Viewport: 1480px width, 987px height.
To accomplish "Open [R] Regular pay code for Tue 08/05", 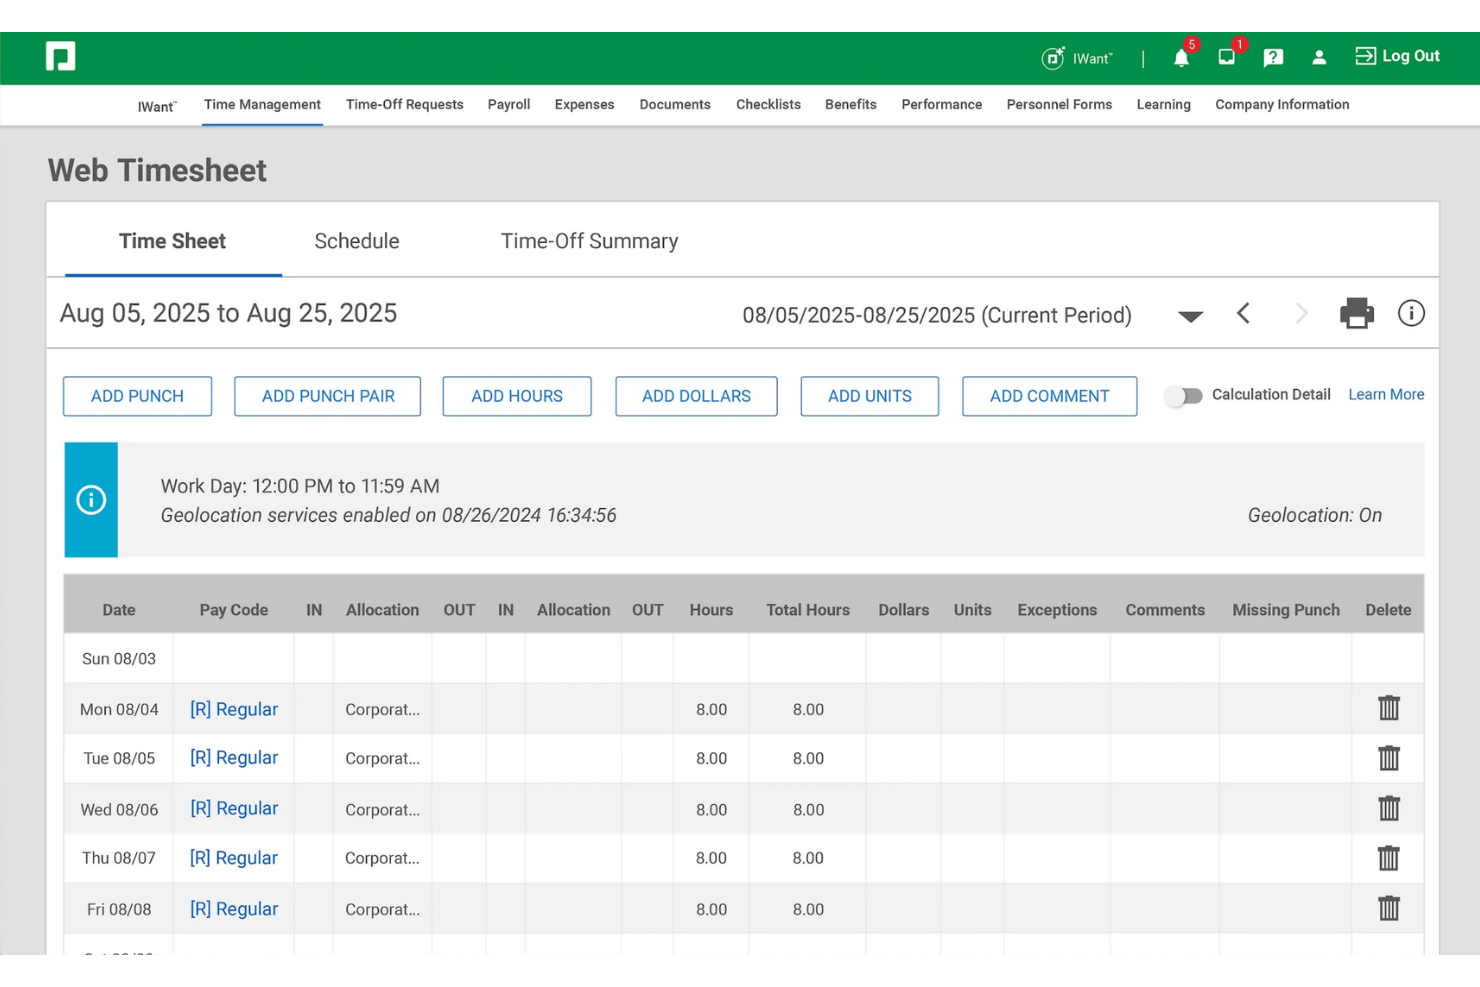I will point(234,758).
